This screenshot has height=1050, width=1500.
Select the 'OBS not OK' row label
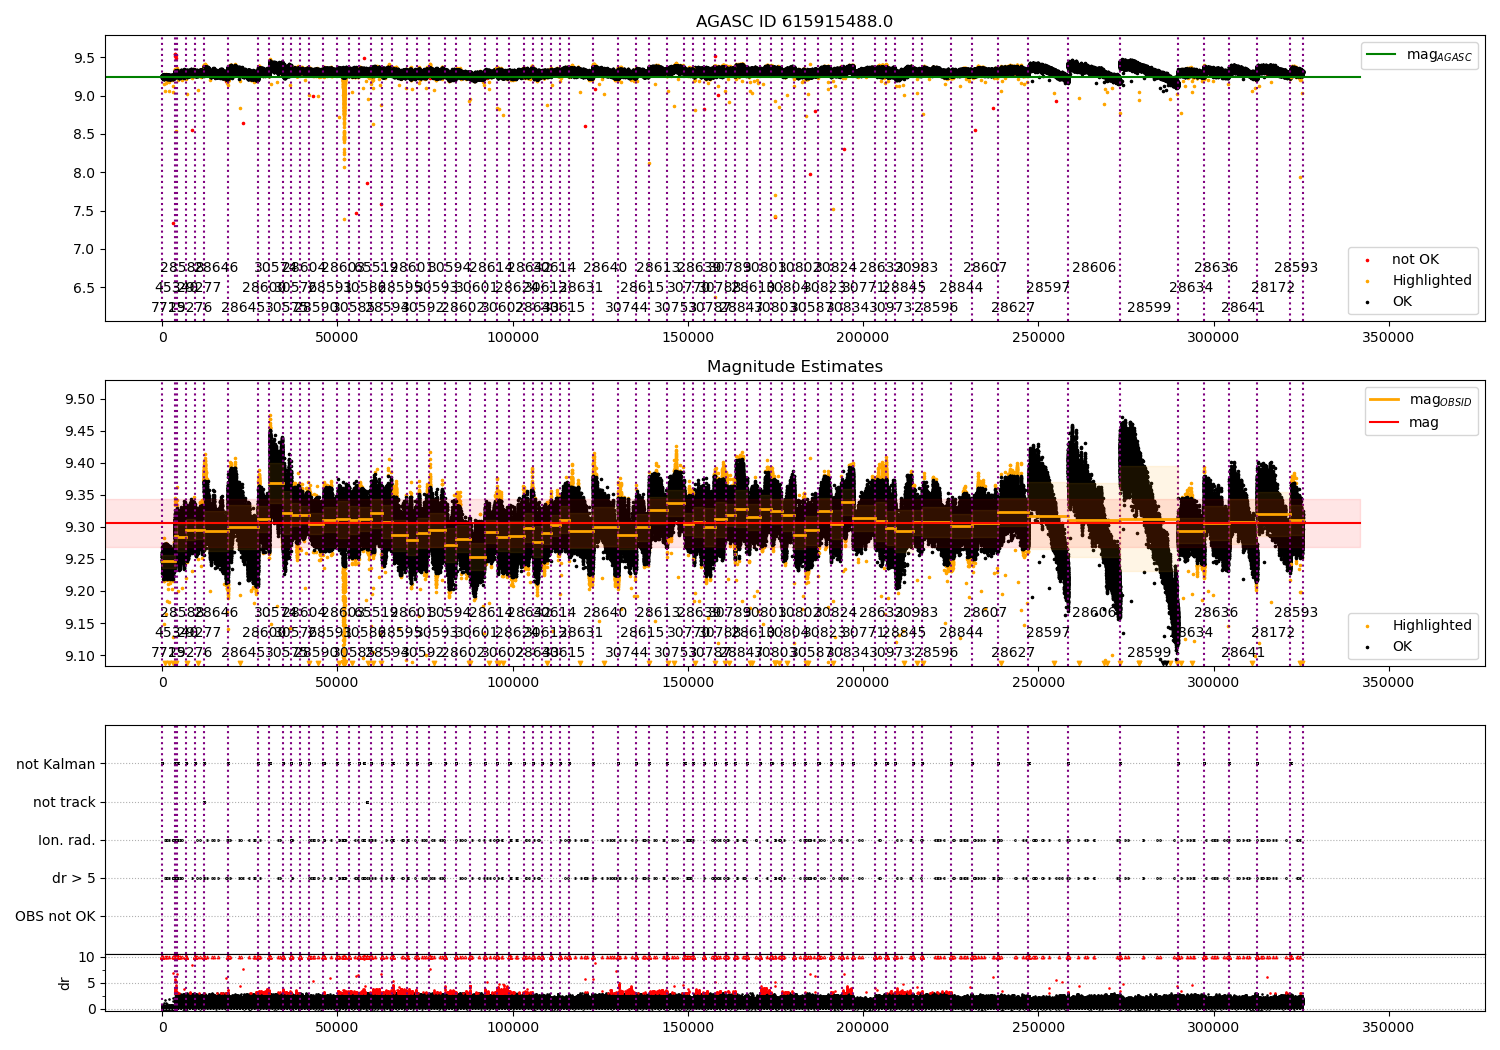[56, 916]
